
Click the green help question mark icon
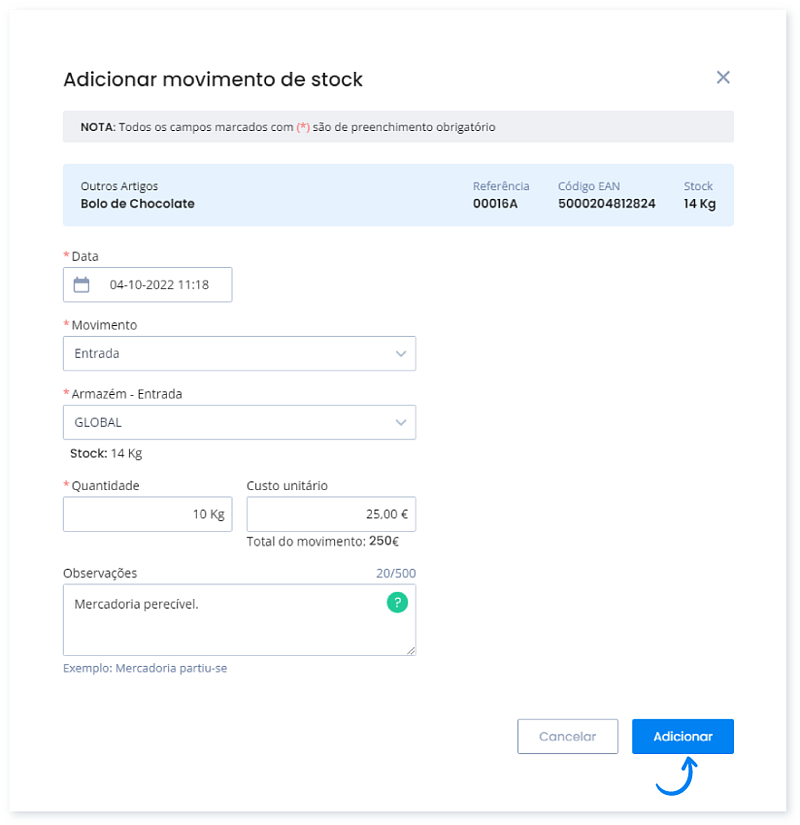click(x=396, y=603)
